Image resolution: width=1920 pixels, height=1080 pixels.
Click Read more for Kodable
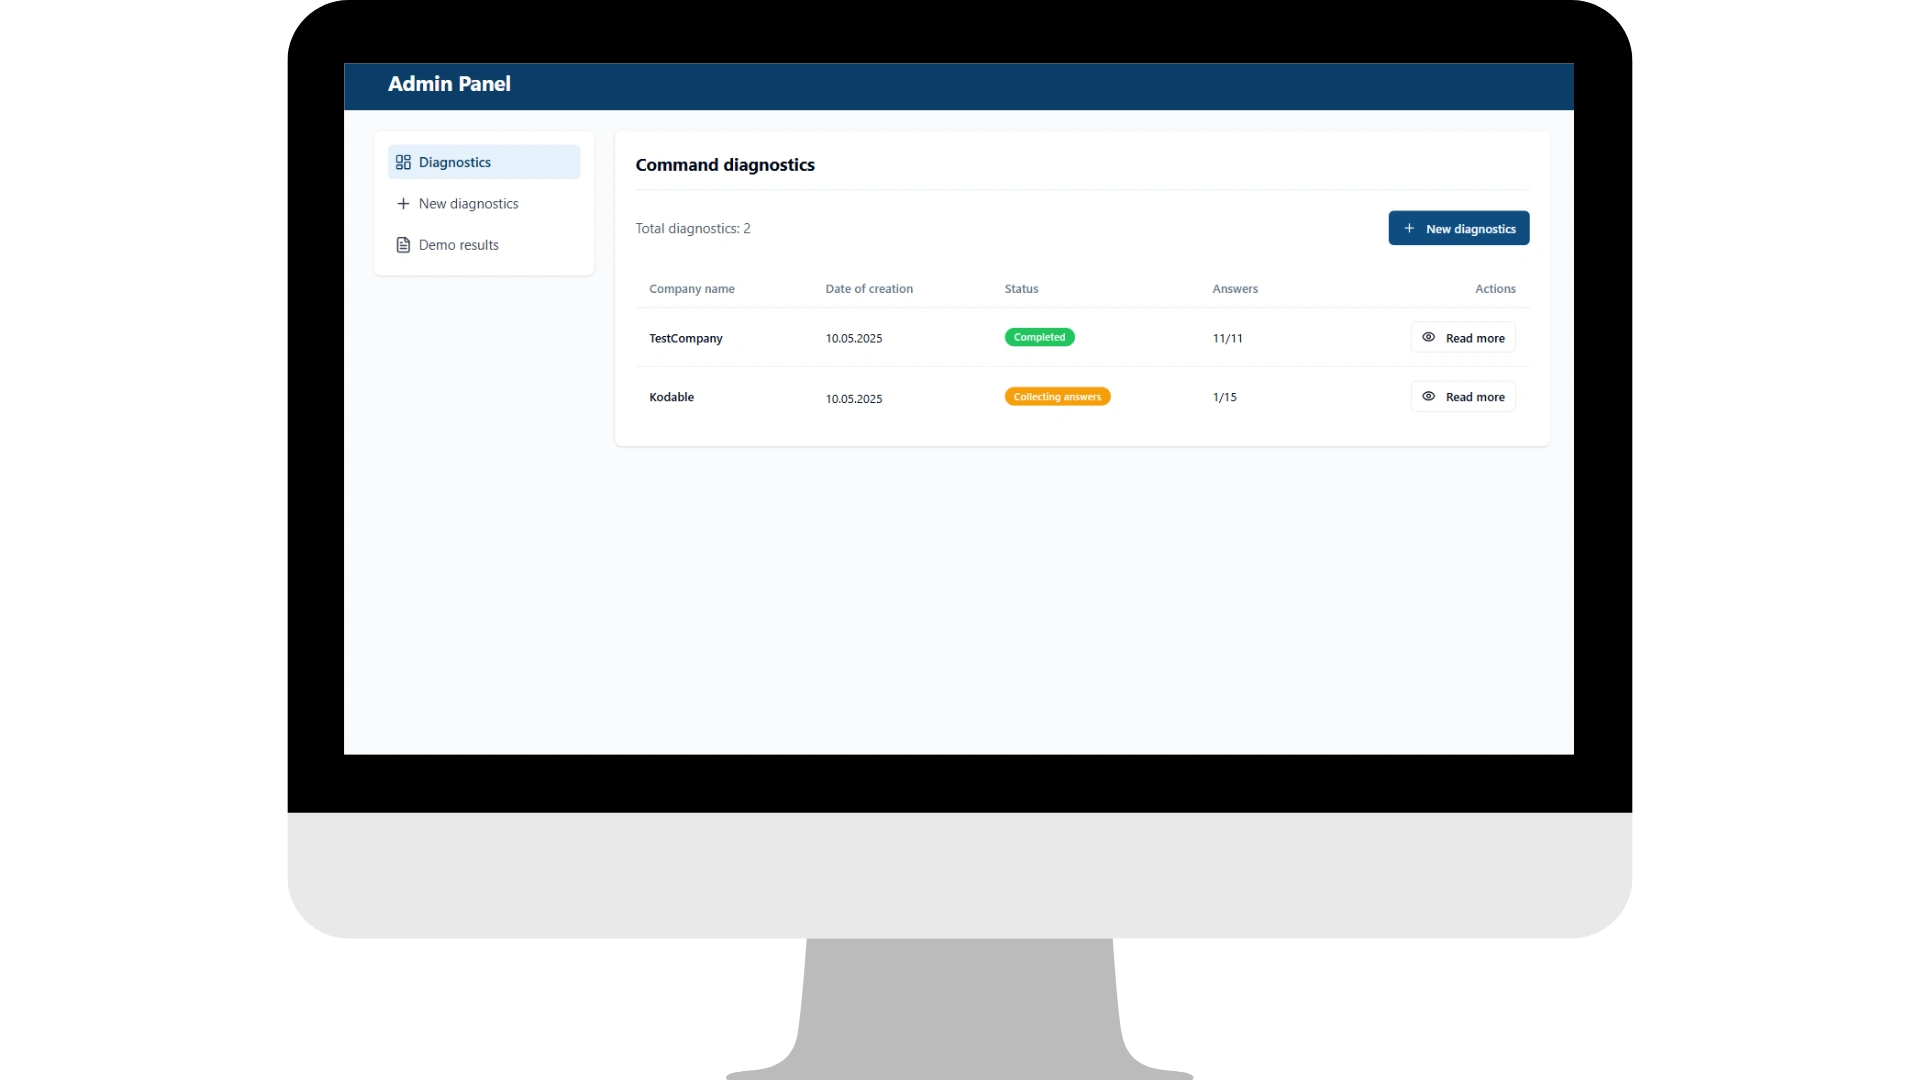pyautogui.click(x=1463, y=397)
